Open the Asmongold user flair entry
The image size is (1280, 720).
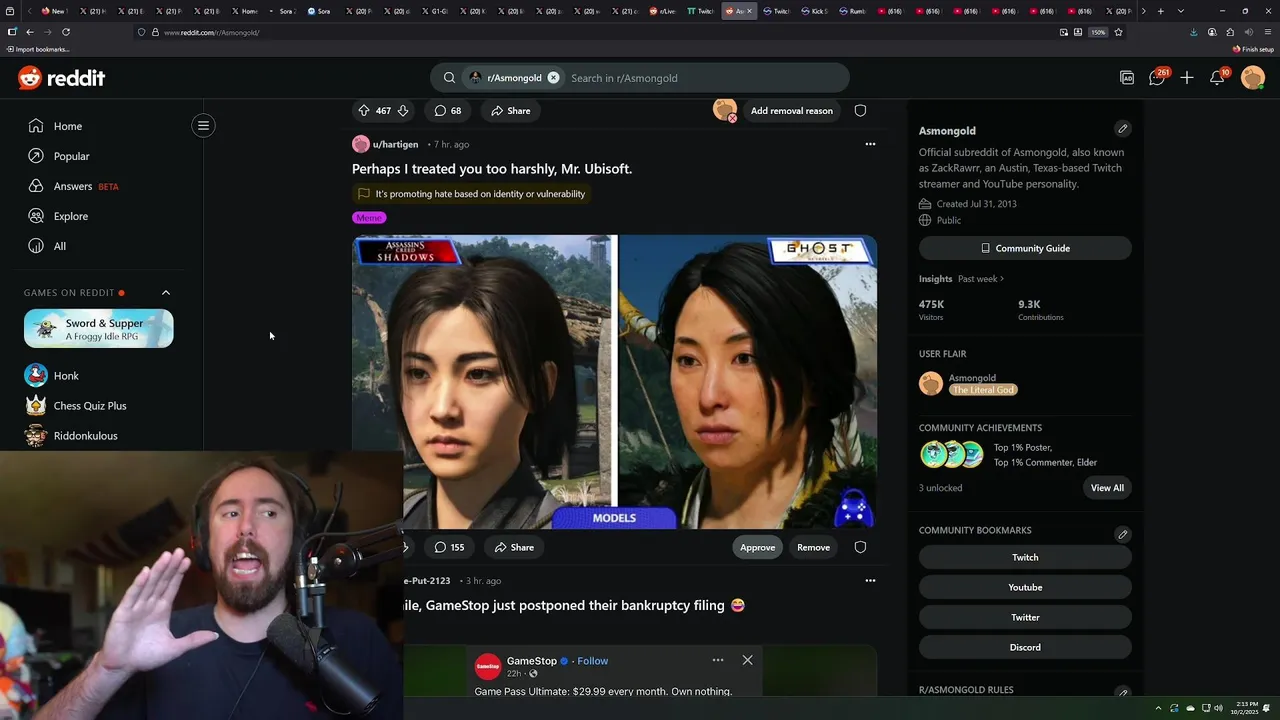pos(972,384)
